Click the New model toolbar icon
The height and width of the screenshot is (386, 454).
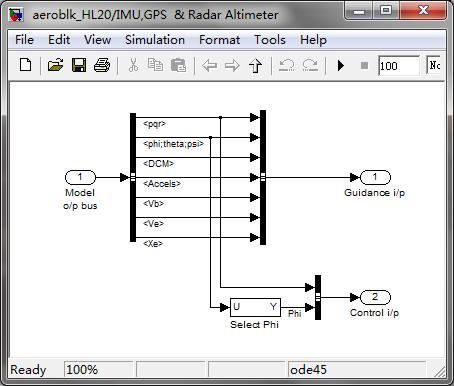tap(26, 65)
